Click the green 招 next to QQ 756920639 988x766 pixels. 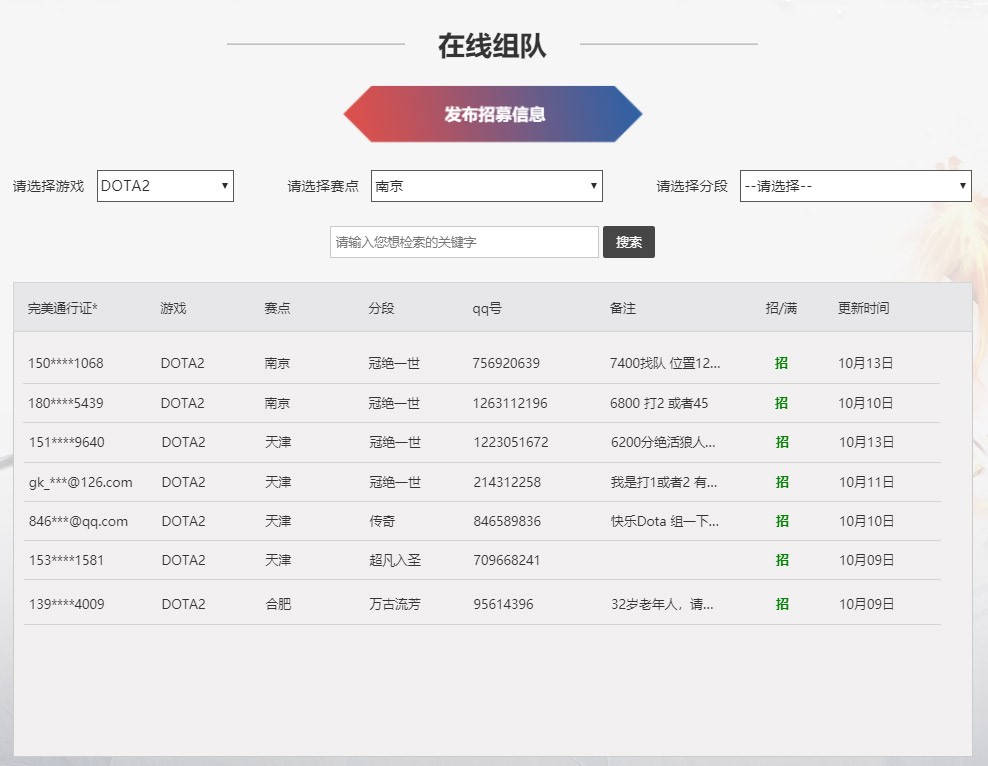coord(782,363)
